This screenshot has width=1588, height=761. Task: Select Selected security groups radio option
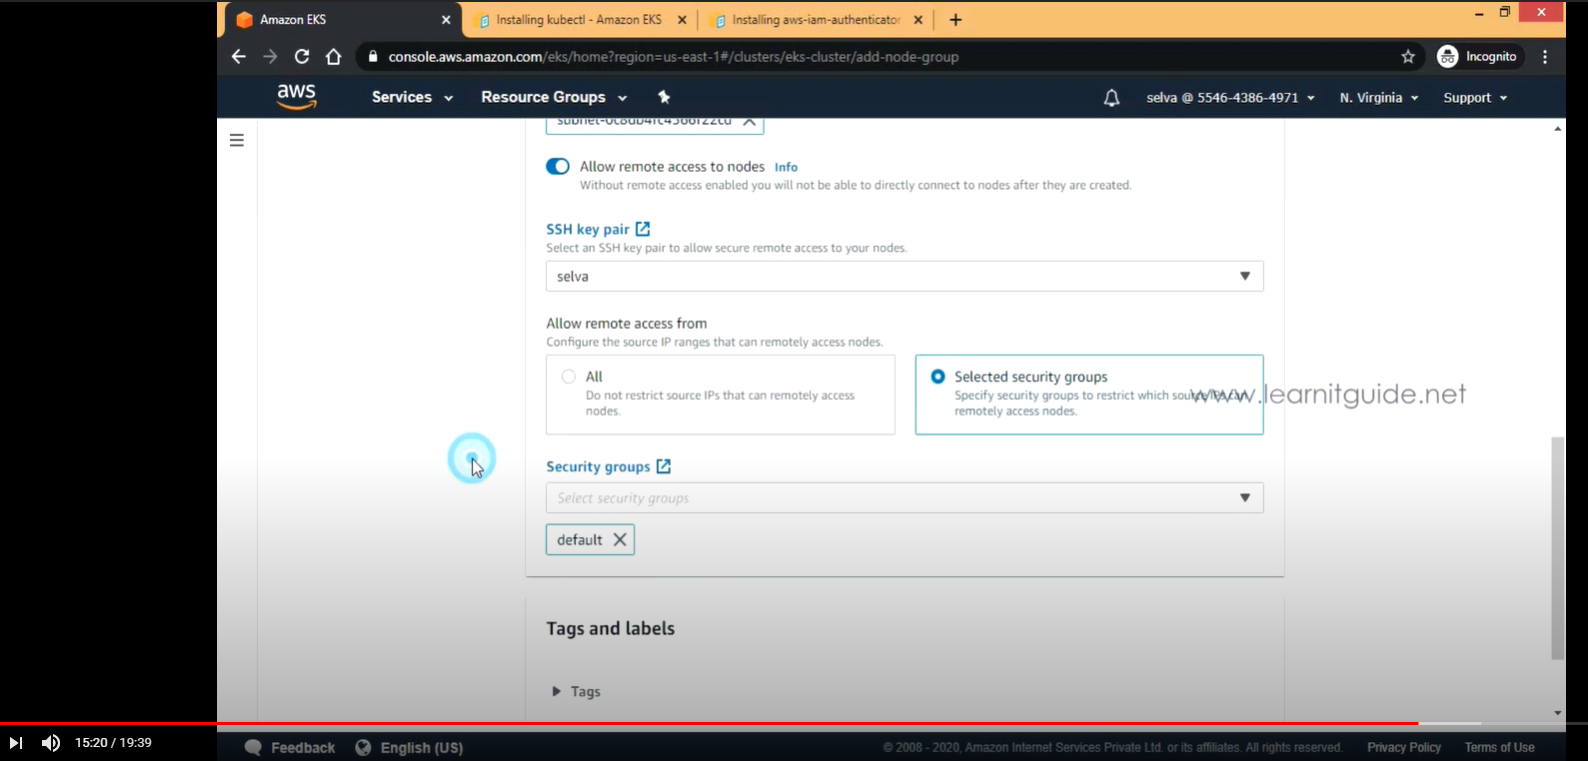point(938,377)
